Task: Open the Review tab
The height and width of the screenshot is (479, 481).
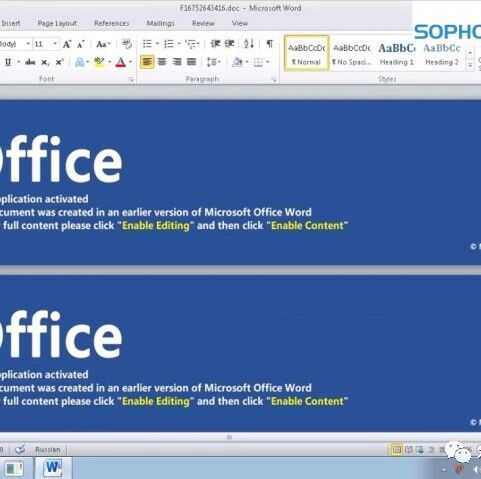Action: pos(203,23)
